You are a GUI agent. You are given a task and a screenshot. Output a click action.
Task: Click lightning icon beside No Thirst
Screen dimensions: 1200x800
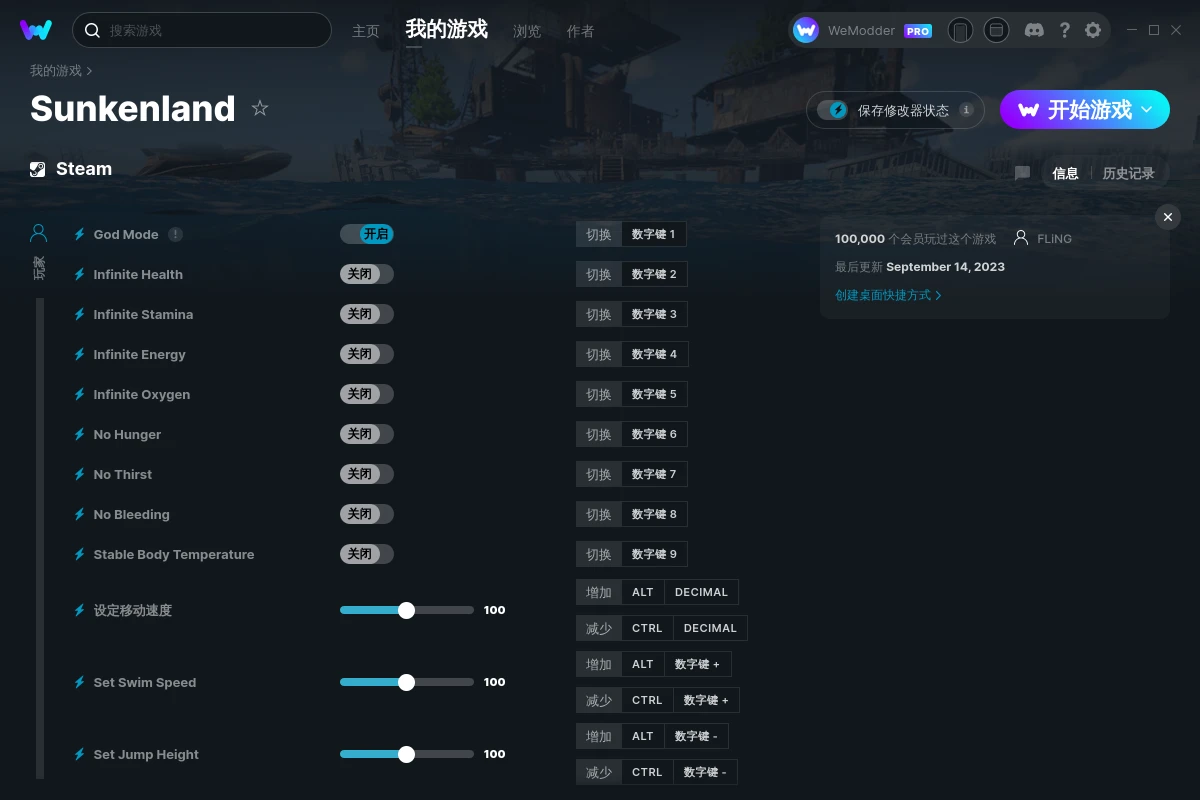pos(80,474)
